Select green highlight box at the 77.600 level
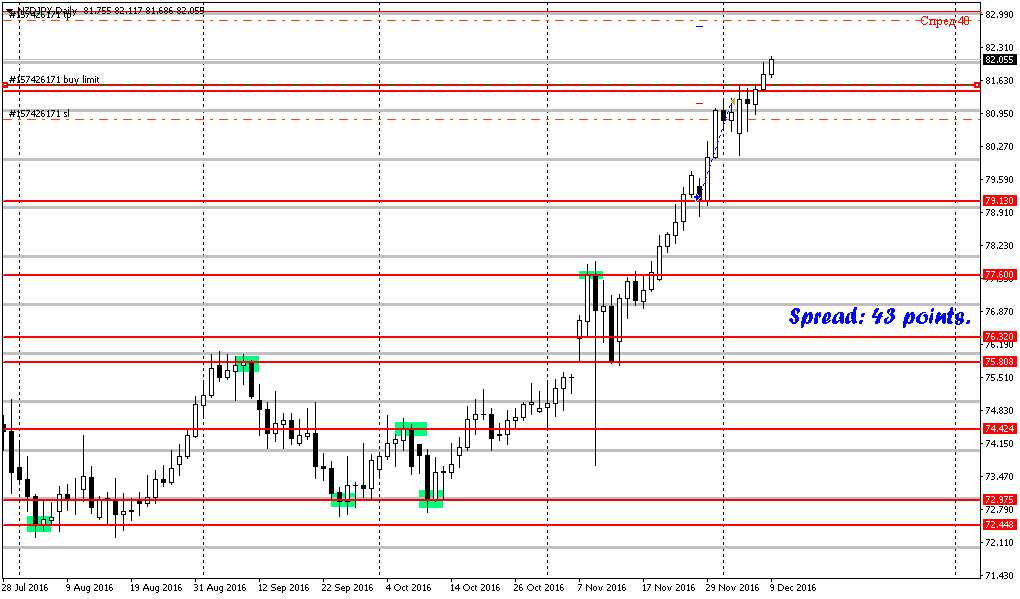This screenshot has height=599, width=1020. pyautogui.click(x=591, y=275)
